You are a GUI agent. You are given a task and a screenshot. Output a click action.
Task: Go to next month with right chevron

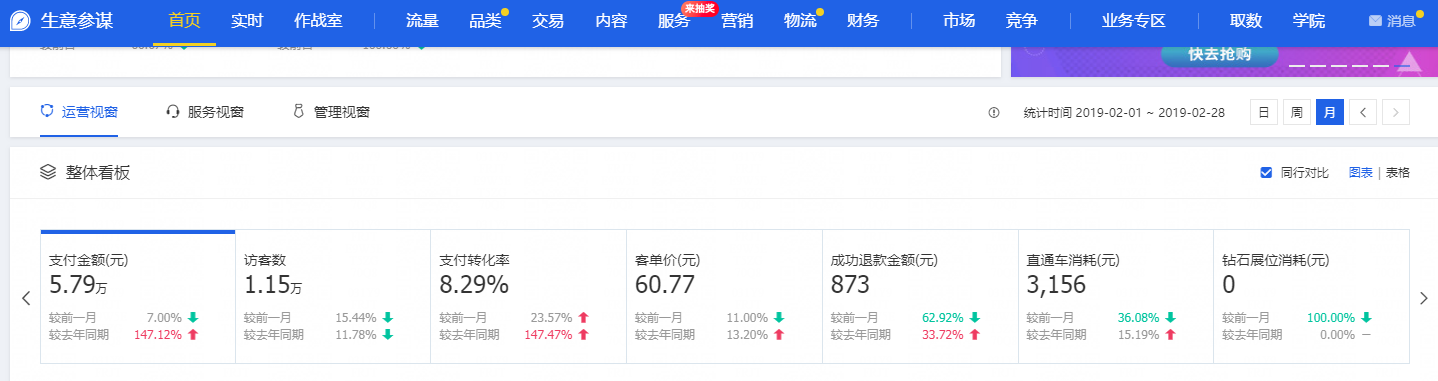(1396, 112)
